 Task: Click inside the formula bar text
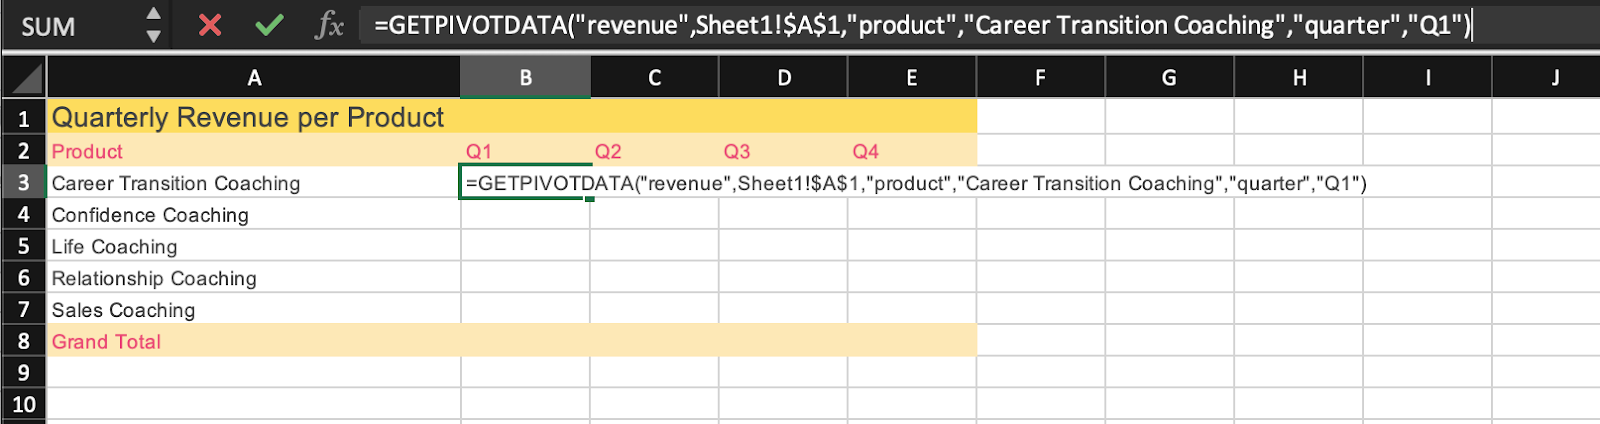click(920, 25)
